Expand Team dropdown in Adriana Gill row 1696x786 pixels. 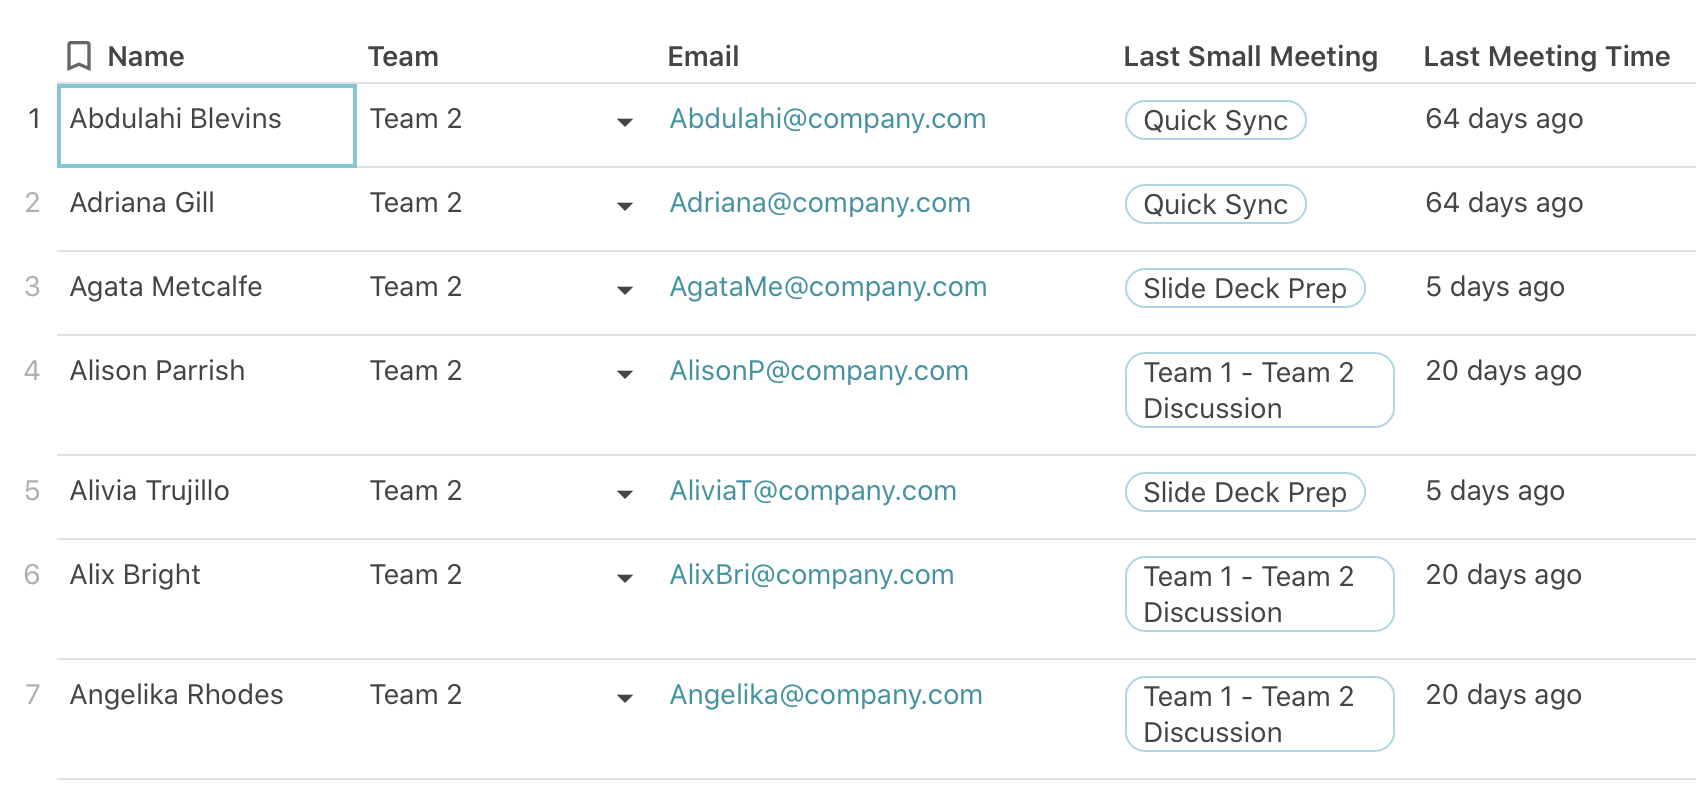pos(625,206)
